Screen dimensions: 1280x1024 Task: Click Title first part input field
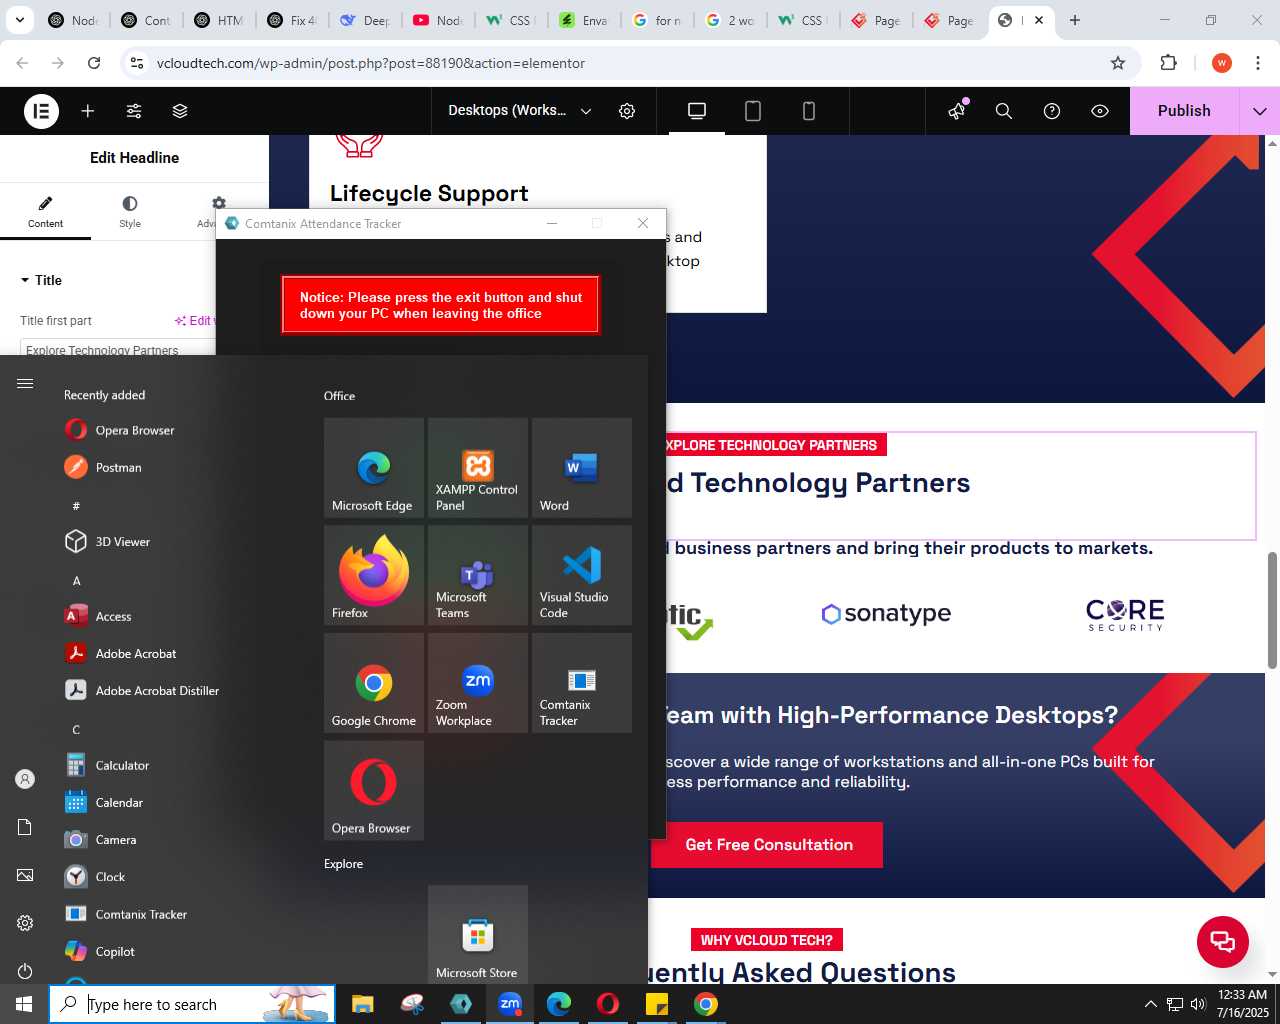click(x=118, y=350)
